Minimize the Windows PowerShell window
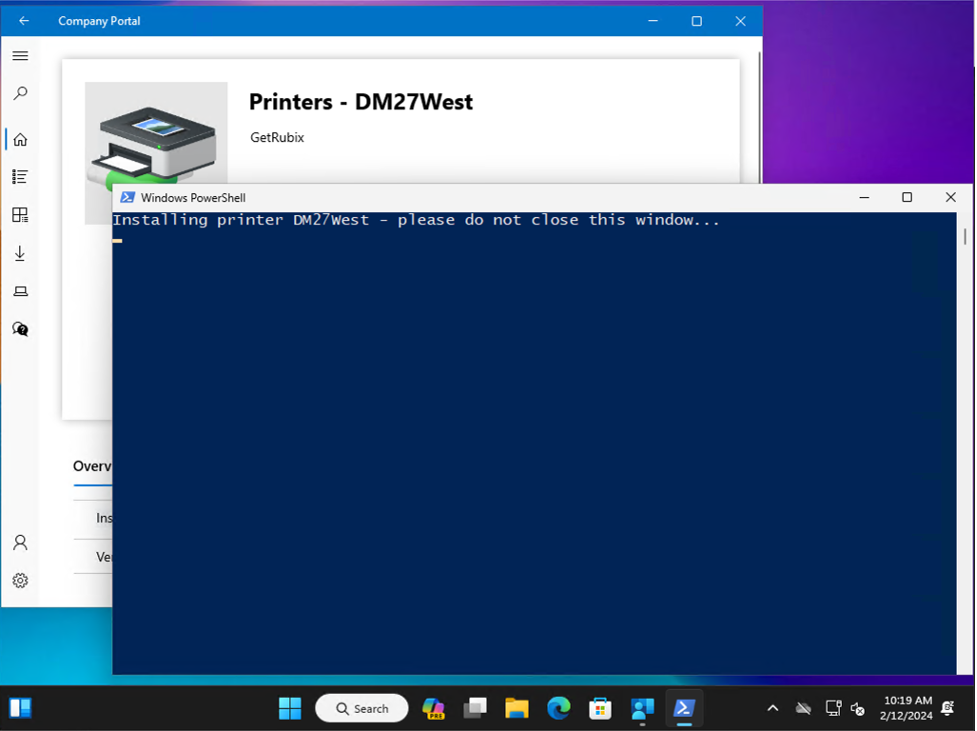The width and height of the screenshot is (977, 731). [x=864, y=198]
